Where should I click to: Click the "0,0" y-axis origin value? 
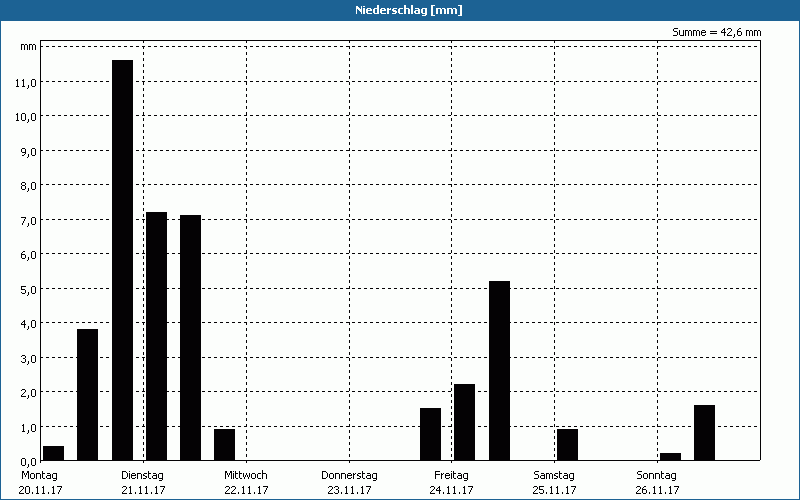pyautogui.click(x=29, y=461)
